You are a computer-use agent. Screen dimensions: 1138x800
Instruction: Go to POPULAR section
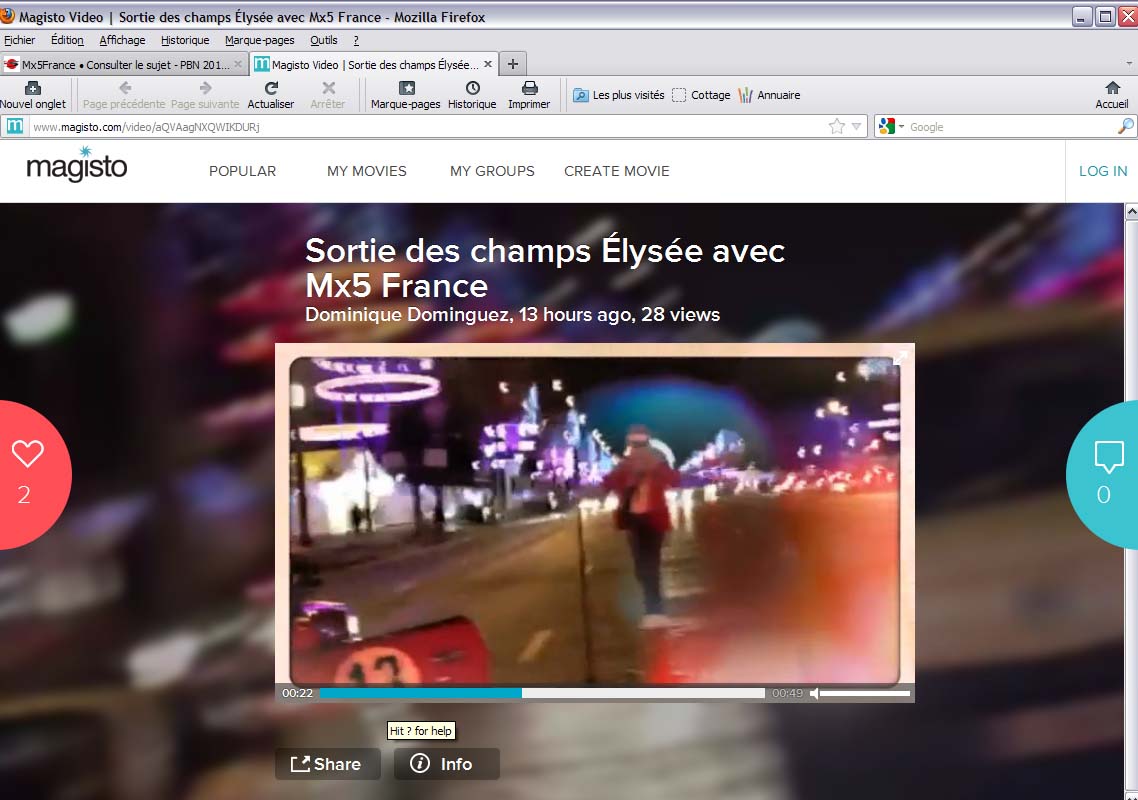click(242, 171)
